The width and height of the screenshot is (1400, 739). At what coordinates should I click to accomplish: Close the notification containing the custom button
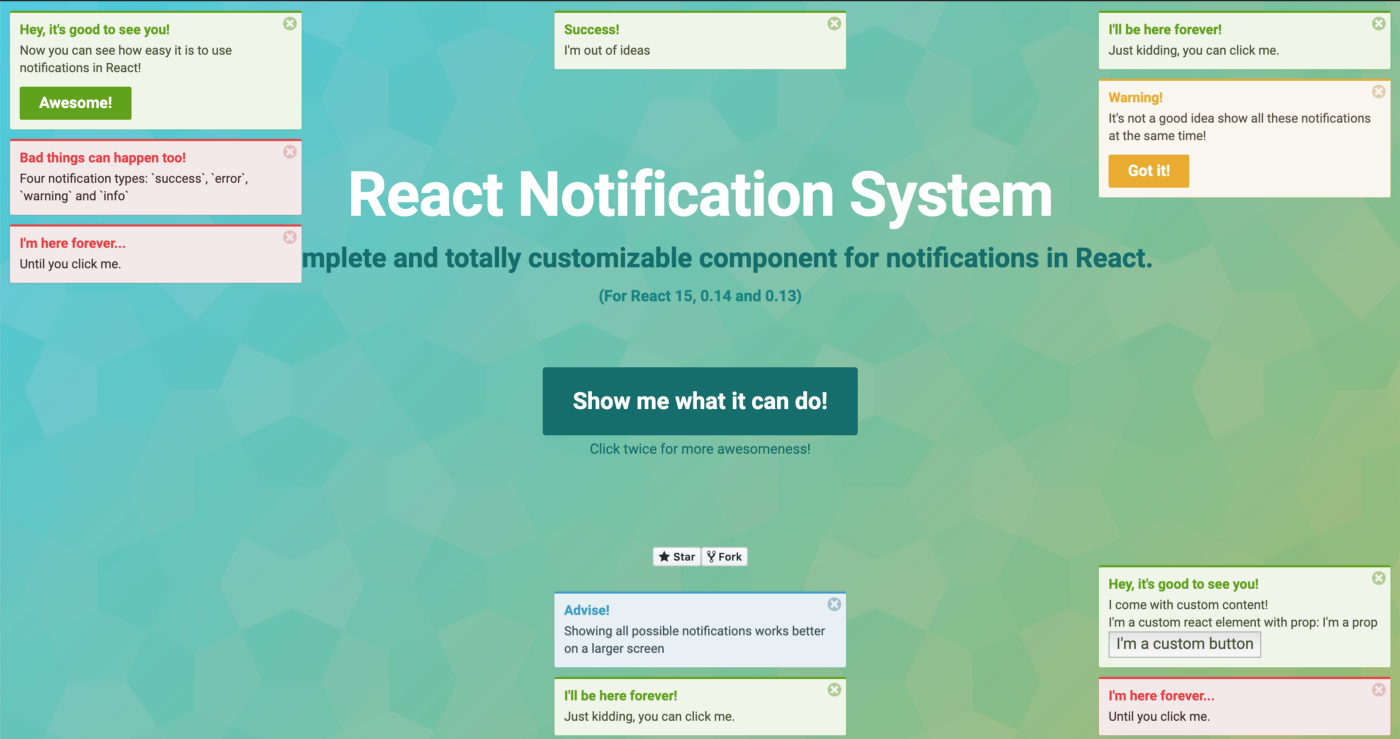pyautogui.click(x=1378, y=578)
